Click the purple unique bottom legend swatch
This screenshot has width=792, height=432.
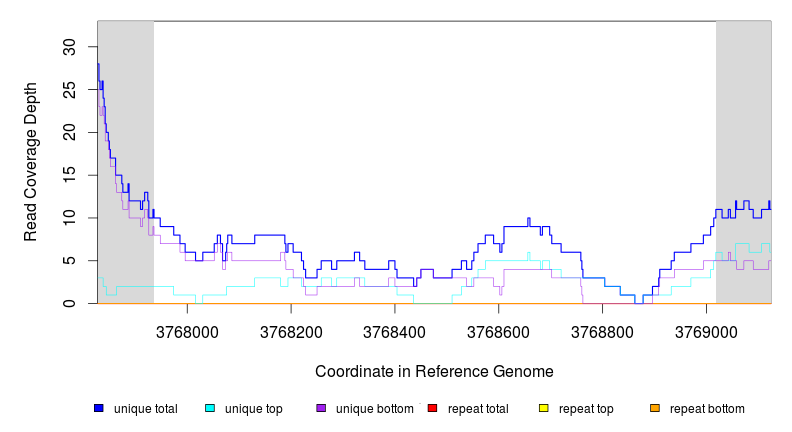321,408
